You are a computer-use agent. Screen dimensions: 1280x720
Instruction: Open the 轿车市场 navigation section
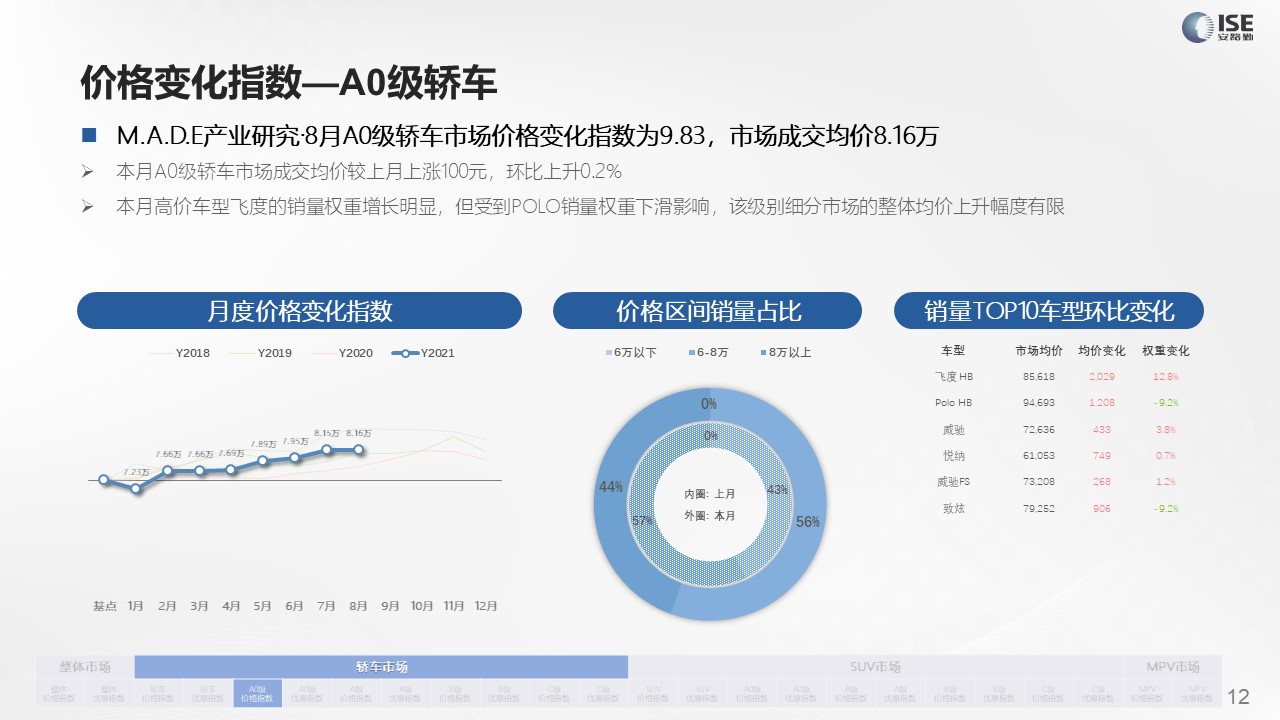pos(381,667)
